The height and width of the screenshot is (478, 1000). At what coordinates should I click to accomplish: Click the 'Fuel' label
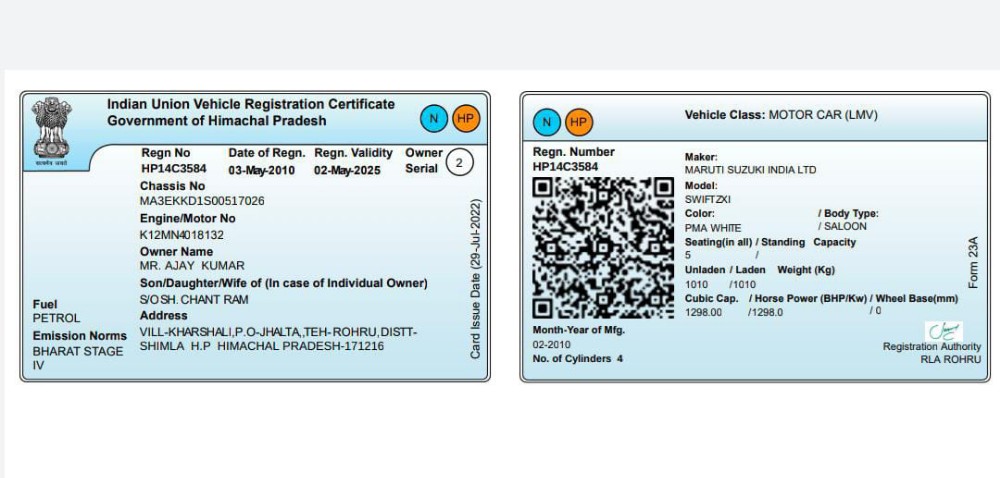point(45,304)
